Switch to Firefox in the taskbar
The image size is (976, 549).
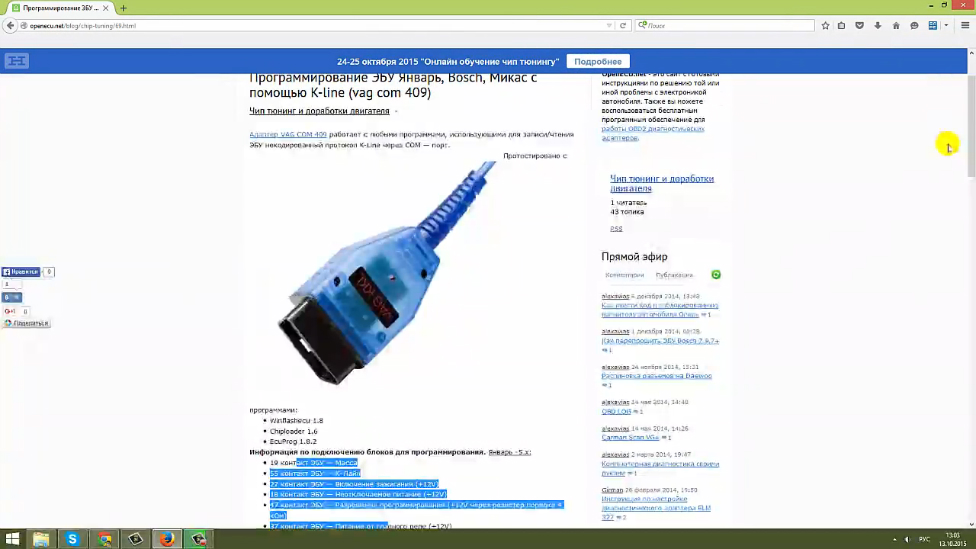click(167, 539)
